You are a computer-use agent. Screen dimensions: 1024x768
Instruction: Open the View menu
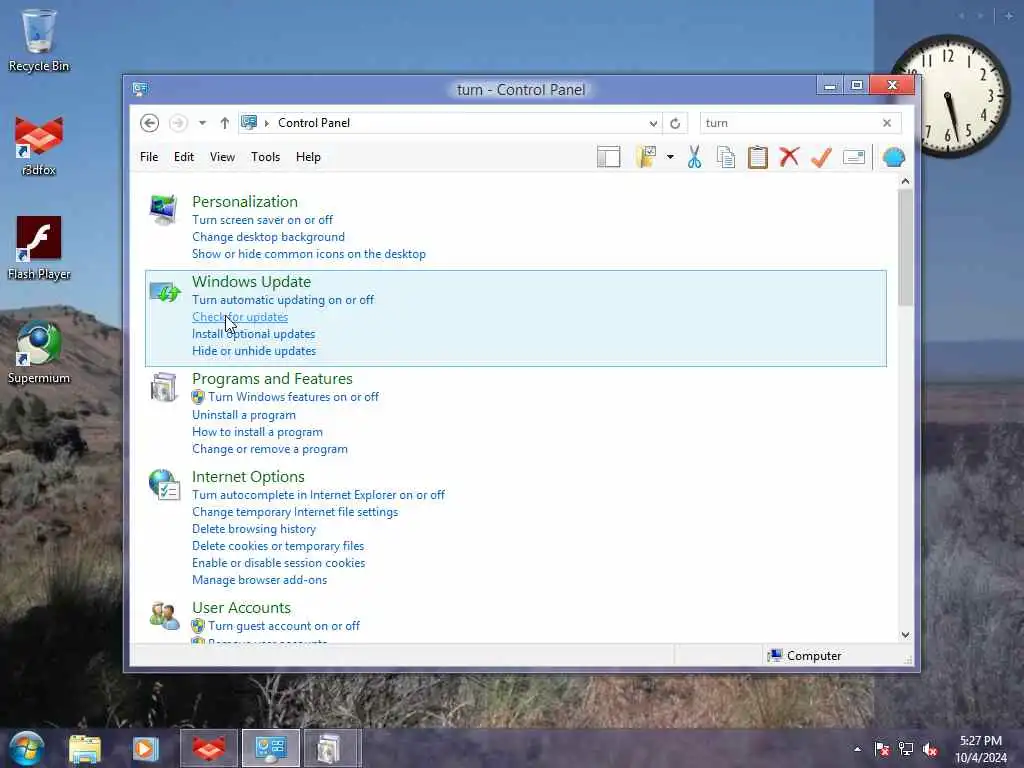[x=222, y=157]
